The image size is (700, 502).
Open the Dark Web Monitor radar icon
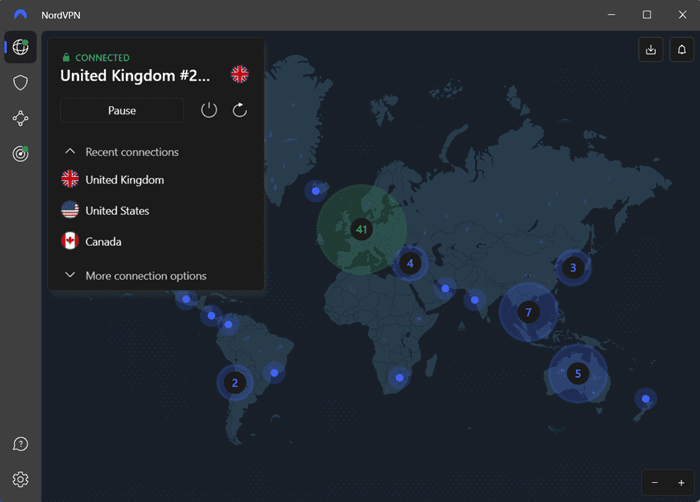click(x=21, y=154)
